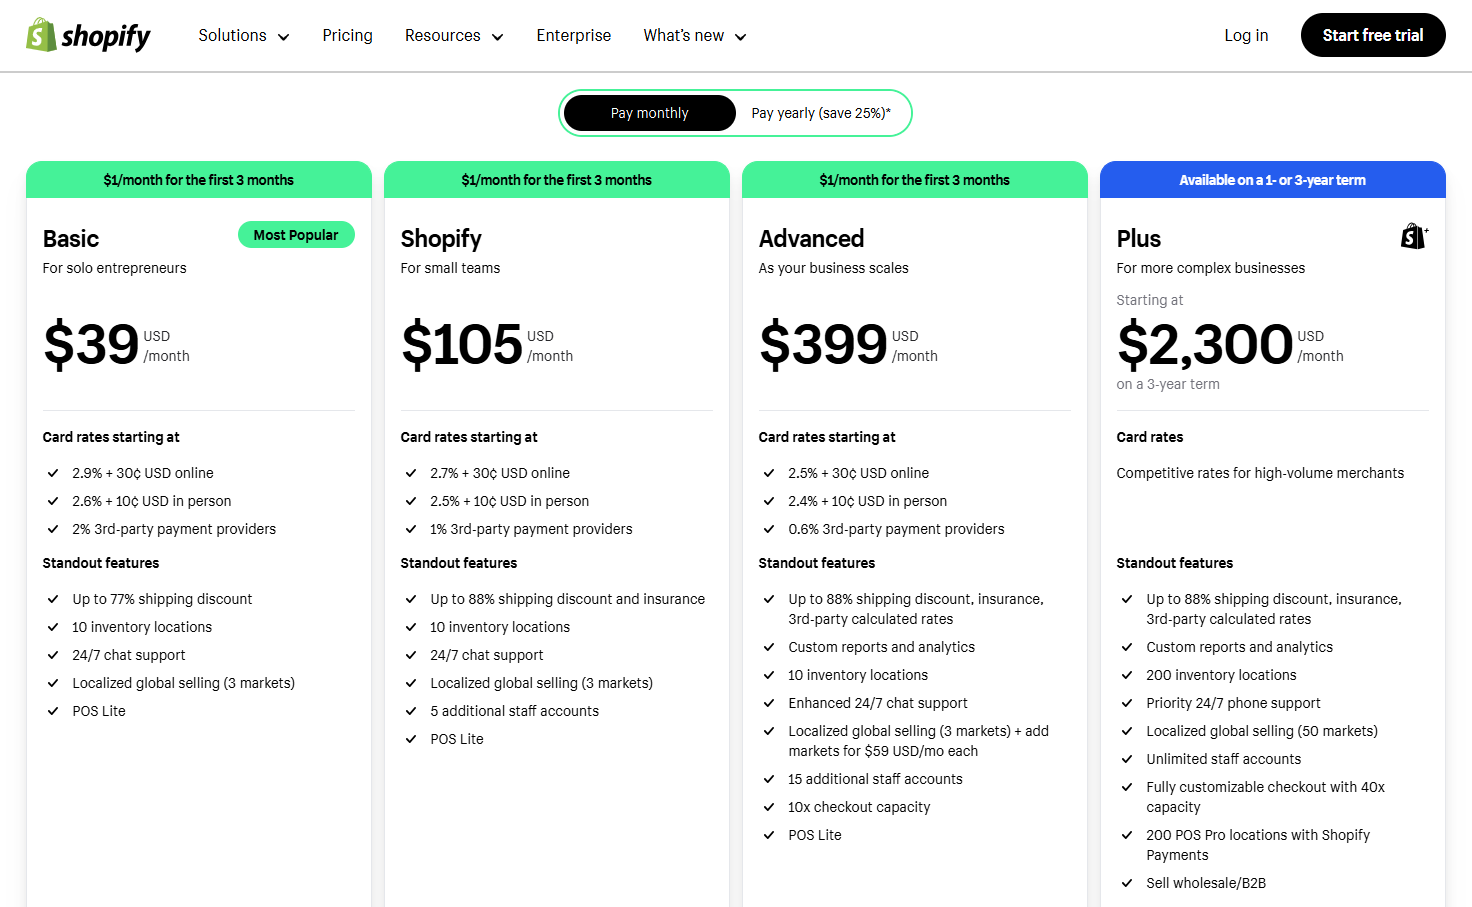This screenshot has height=907, width=1472.
Task: Select the Advanced plan heading
Action: (x=811, y=239)
